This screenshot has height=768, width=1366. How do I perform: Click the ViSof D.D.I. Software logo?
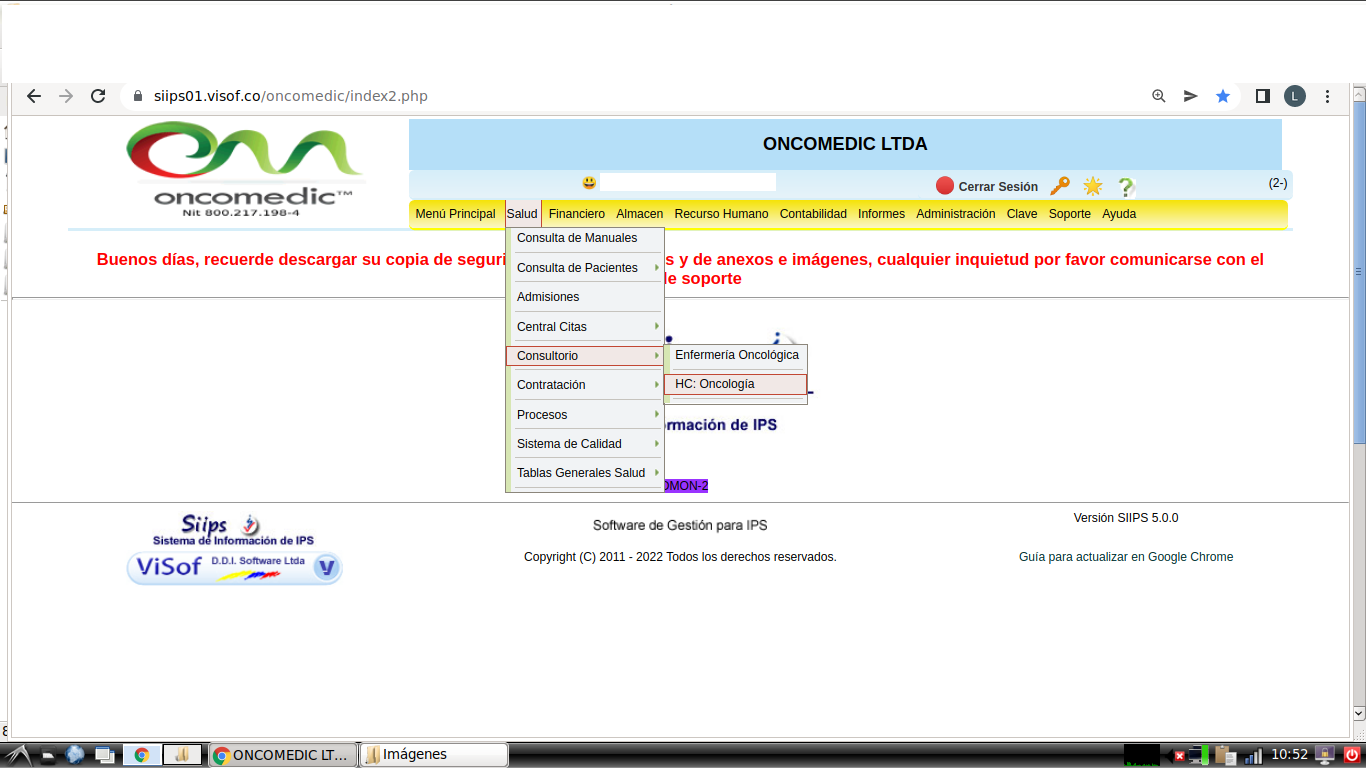click(x=234, y=568)
